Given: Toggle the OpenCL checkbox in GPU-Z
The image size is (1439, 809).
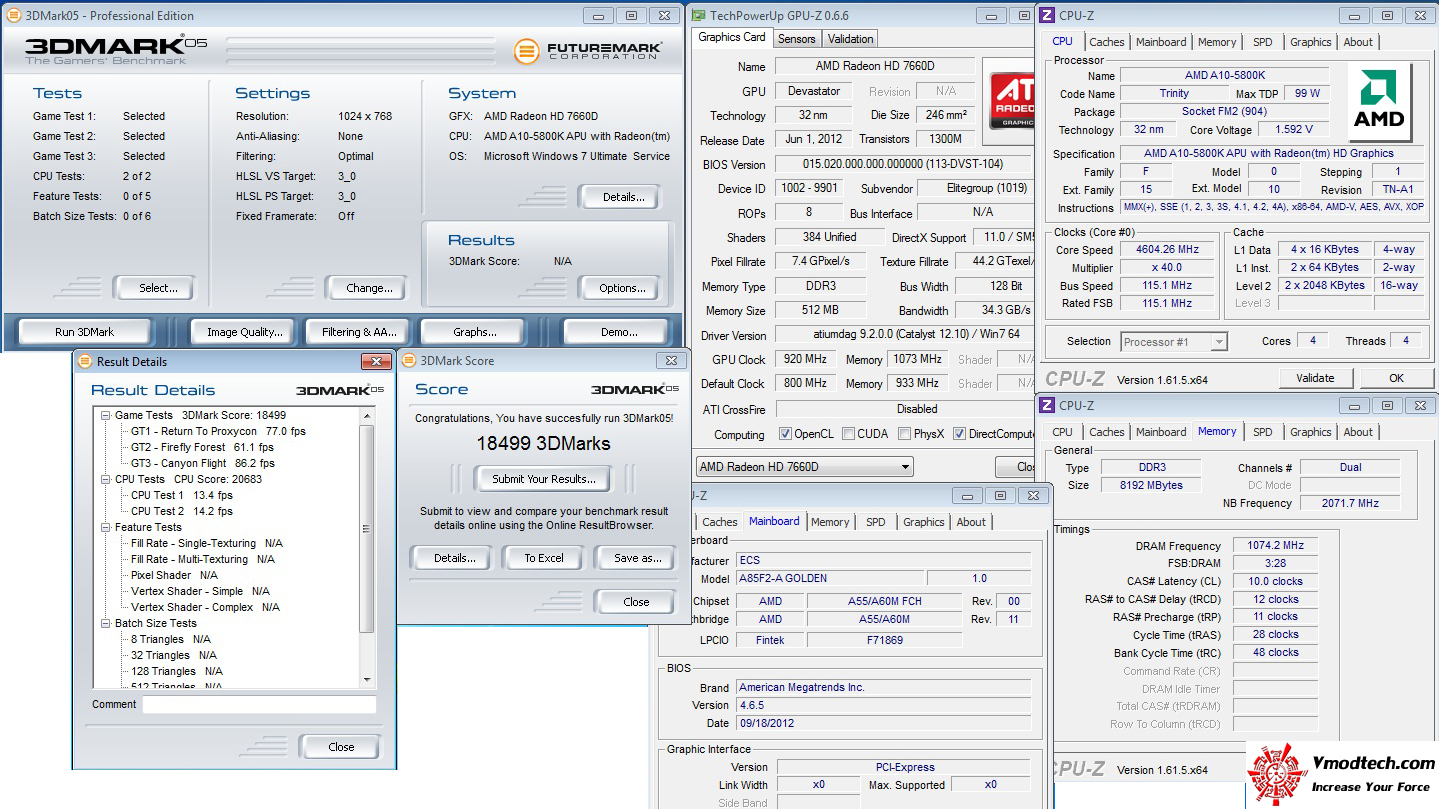Looking at the screenshot, I should pos(785,434).
